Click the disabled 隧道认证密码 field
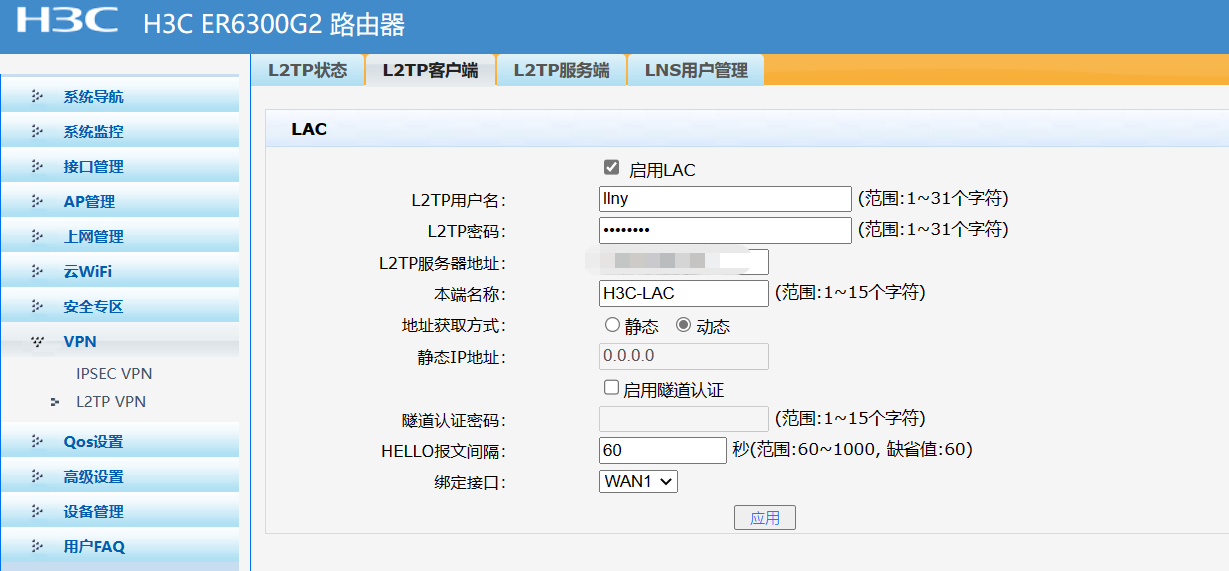This screenshot has height=571, width=1229. pyautogui.click(x=684, y=419)
